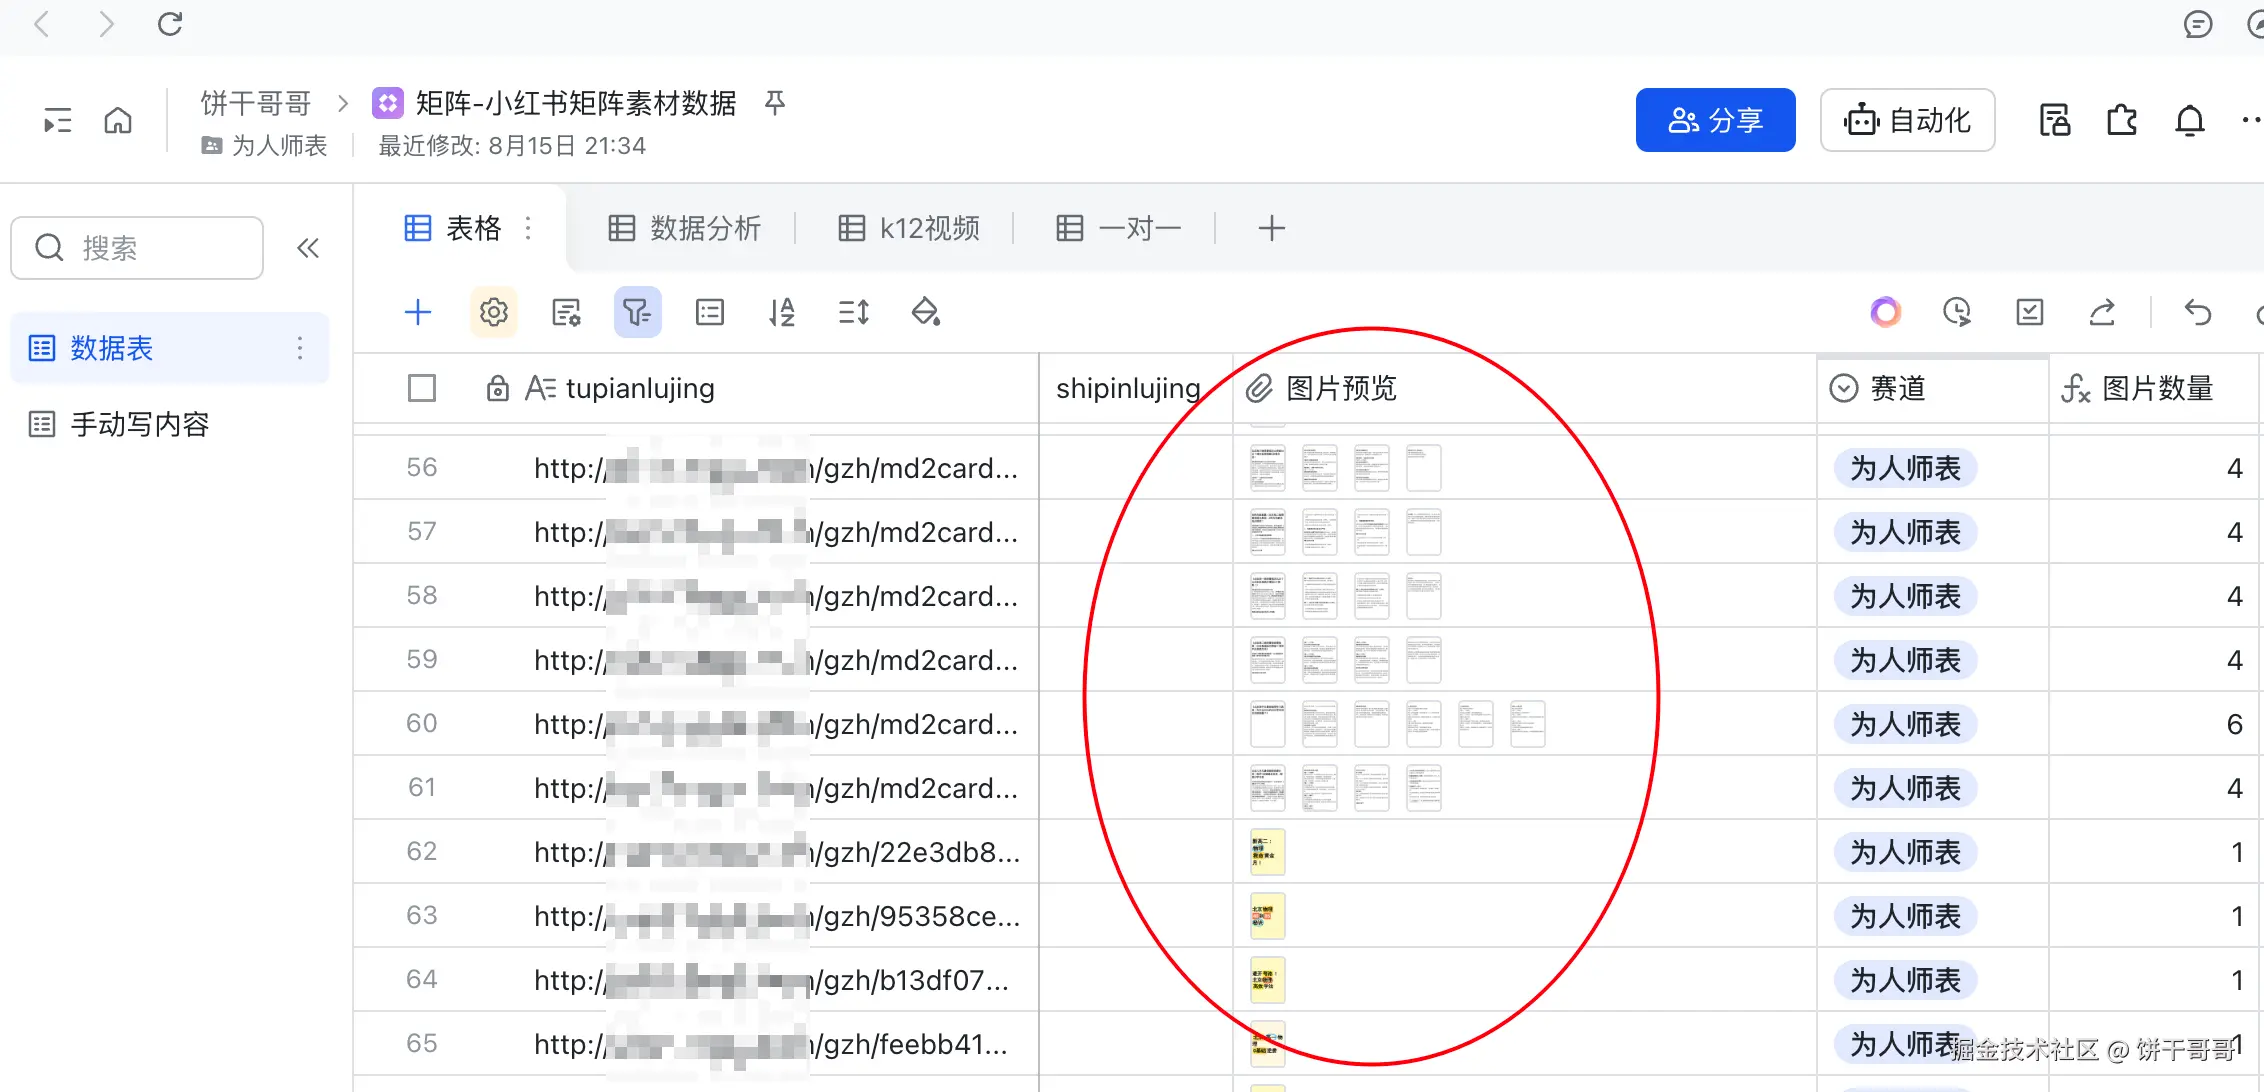Open the view settings gear icon
The height and width of the screenshot is (1092, 2264).
coord(493,313)
